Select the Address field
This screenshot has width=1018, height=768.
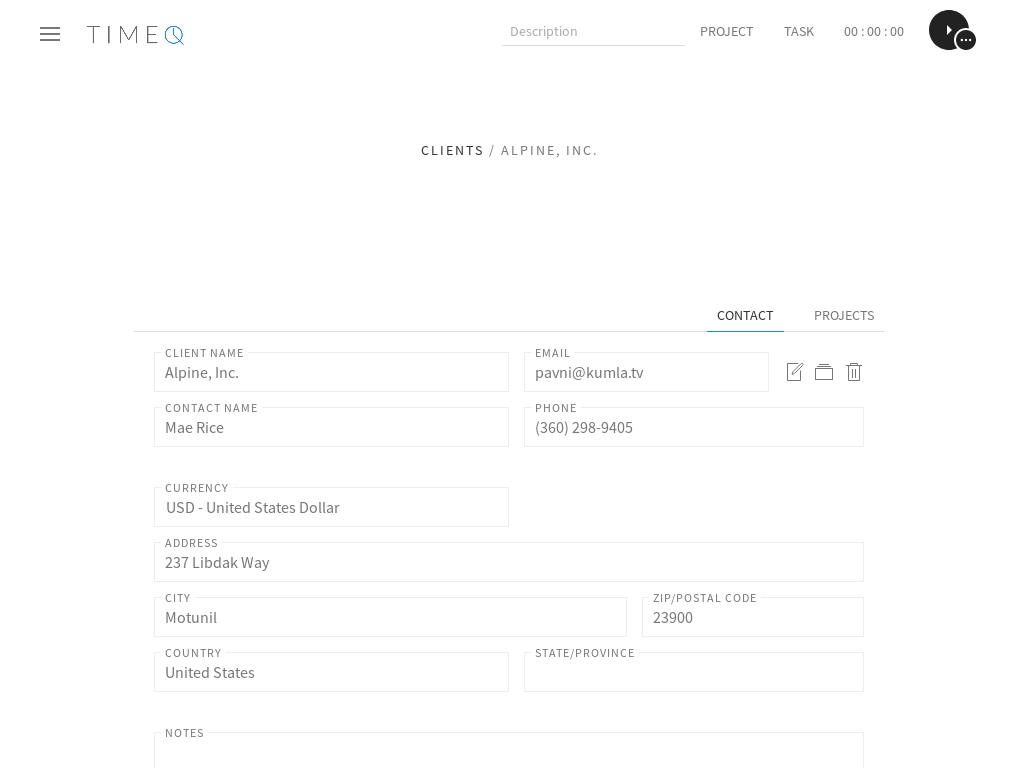pyautogui.click(x=508, y=563)
